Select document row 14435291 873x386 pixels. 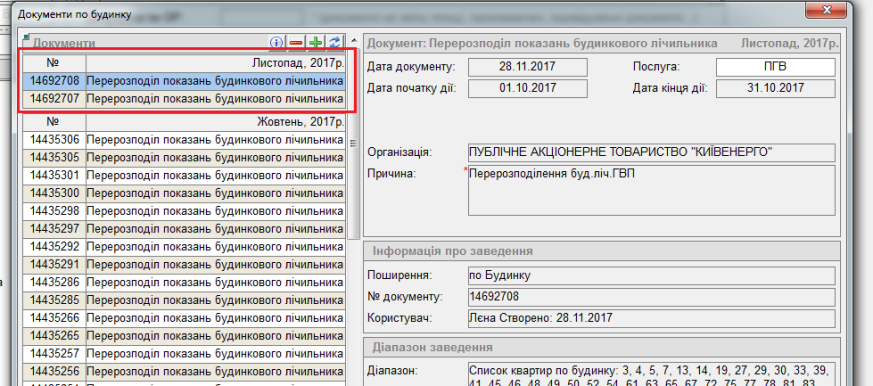click(183, 264)
